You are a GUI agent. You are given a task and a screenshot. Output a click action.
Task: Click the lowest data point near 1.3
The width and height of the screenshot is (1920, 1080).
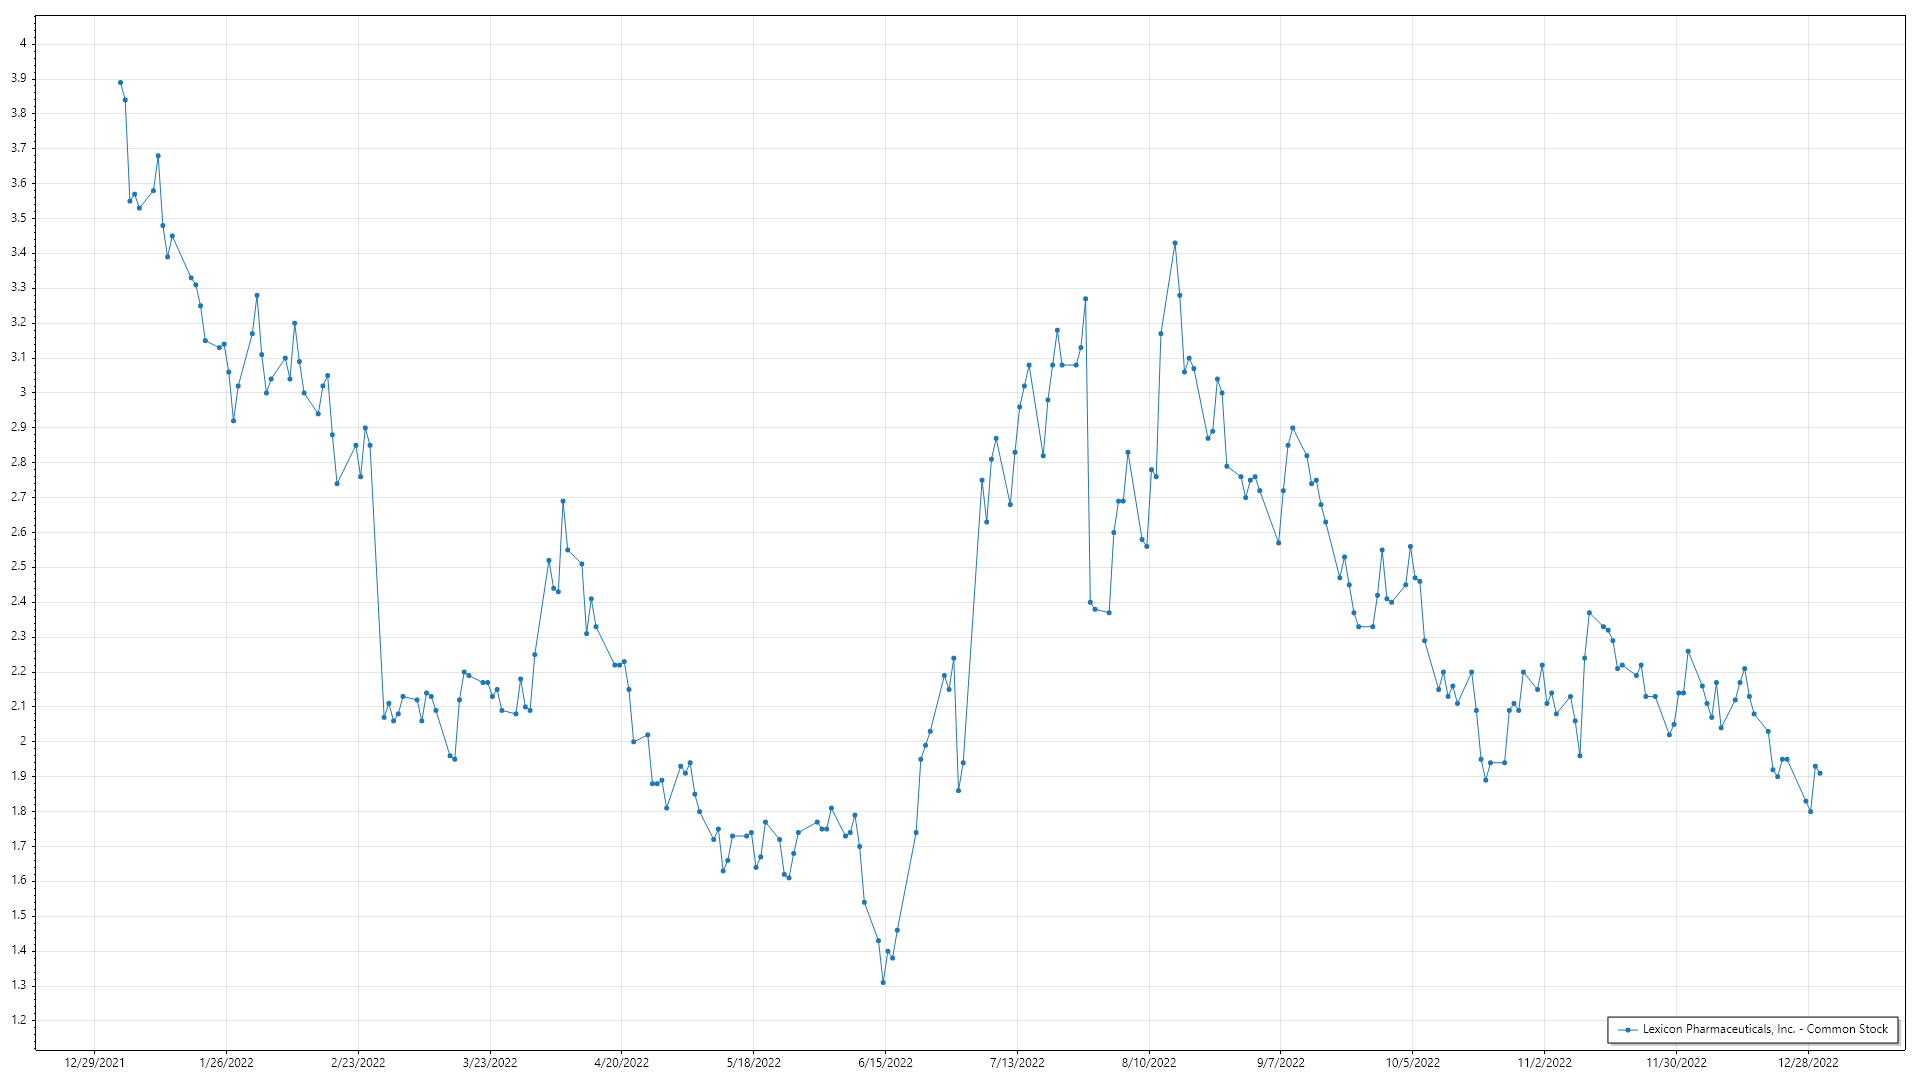point(883,983)
